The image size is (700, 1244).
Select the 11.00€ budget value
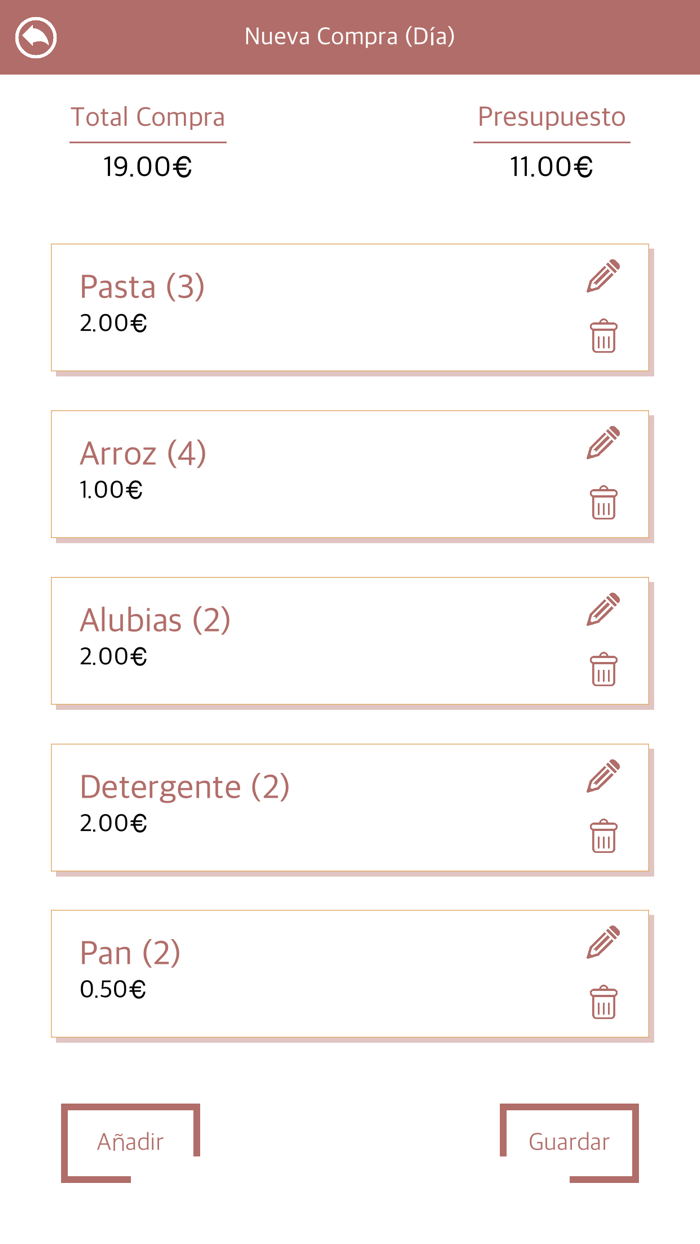[551, 167]
